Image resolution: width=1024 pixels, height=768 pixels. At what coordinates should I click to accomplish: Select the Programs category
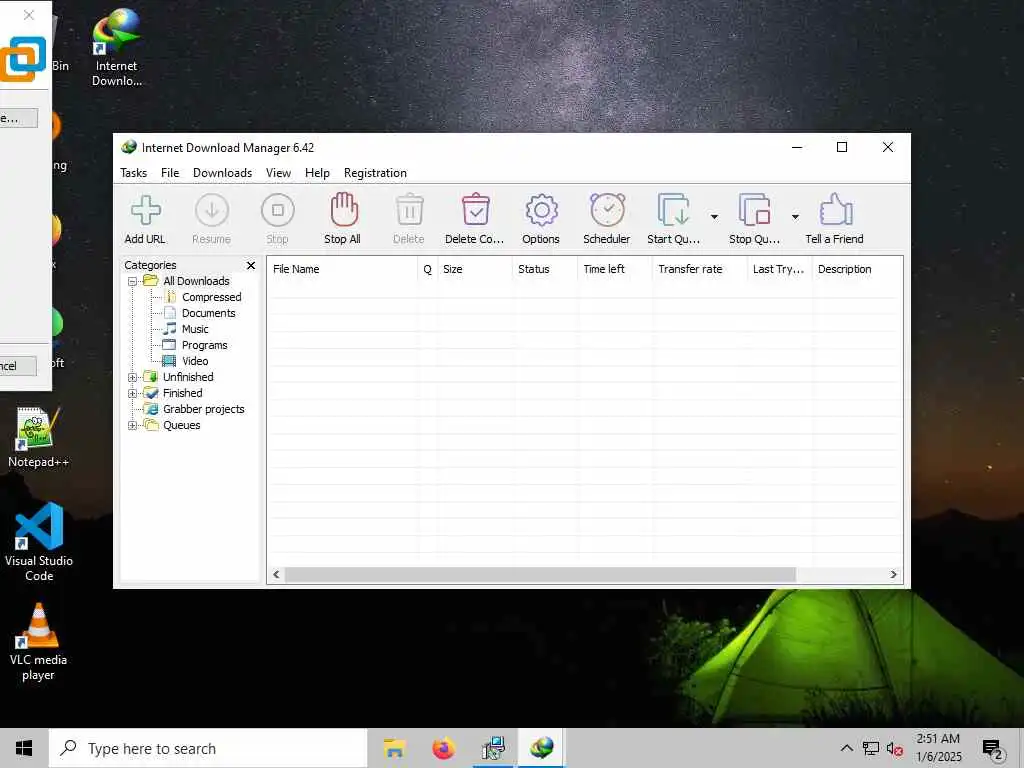(204, 345)
